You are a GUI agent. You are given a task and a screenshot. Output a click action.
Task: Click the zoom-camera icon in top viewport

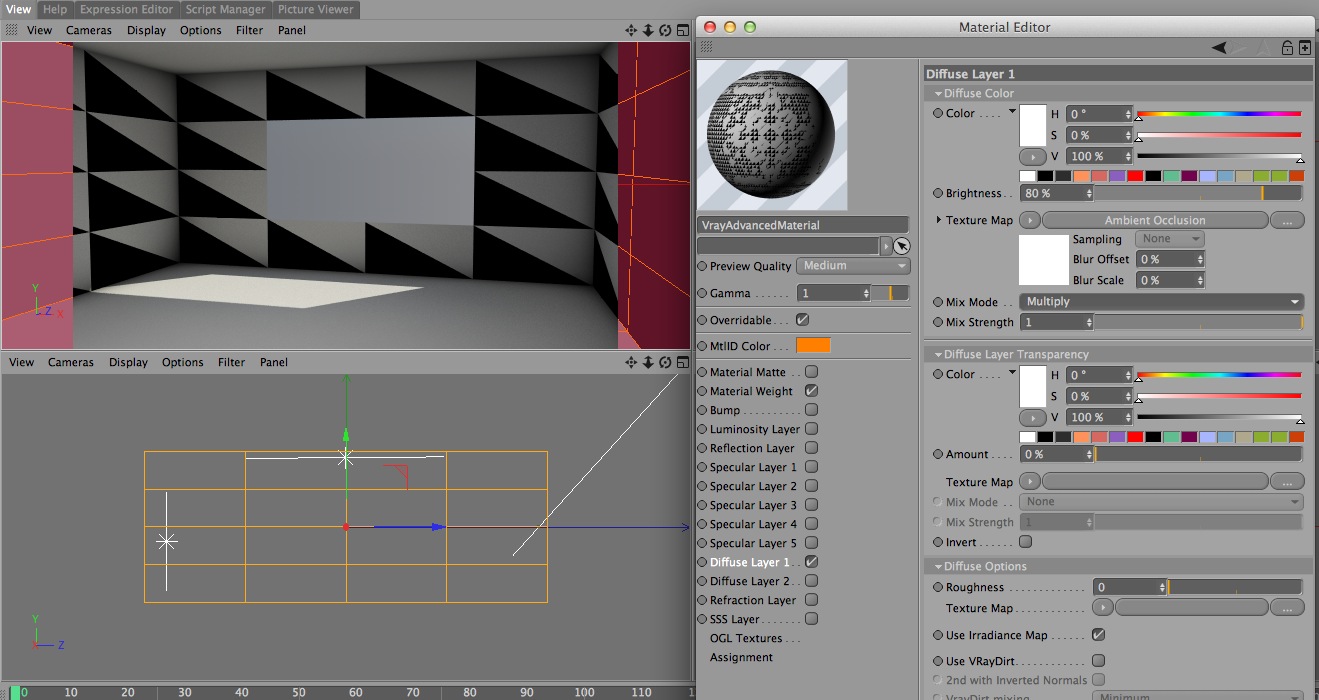click(x=648, y=30)
